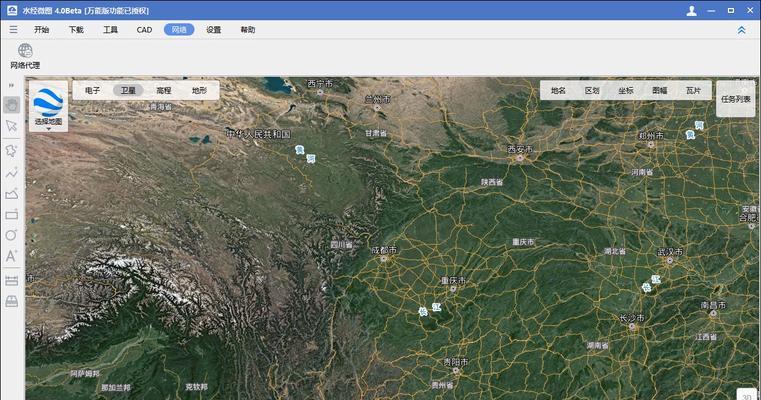Open the 任务列表 task list
The image size is (761, 400).
[x=736, y=99]
